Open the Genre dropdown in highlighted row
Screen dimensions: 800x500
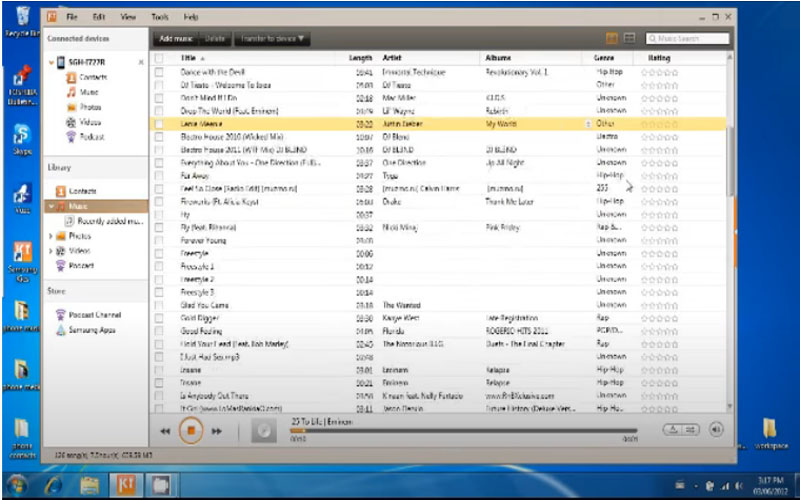pyautogui.click(x=588, y=124)
